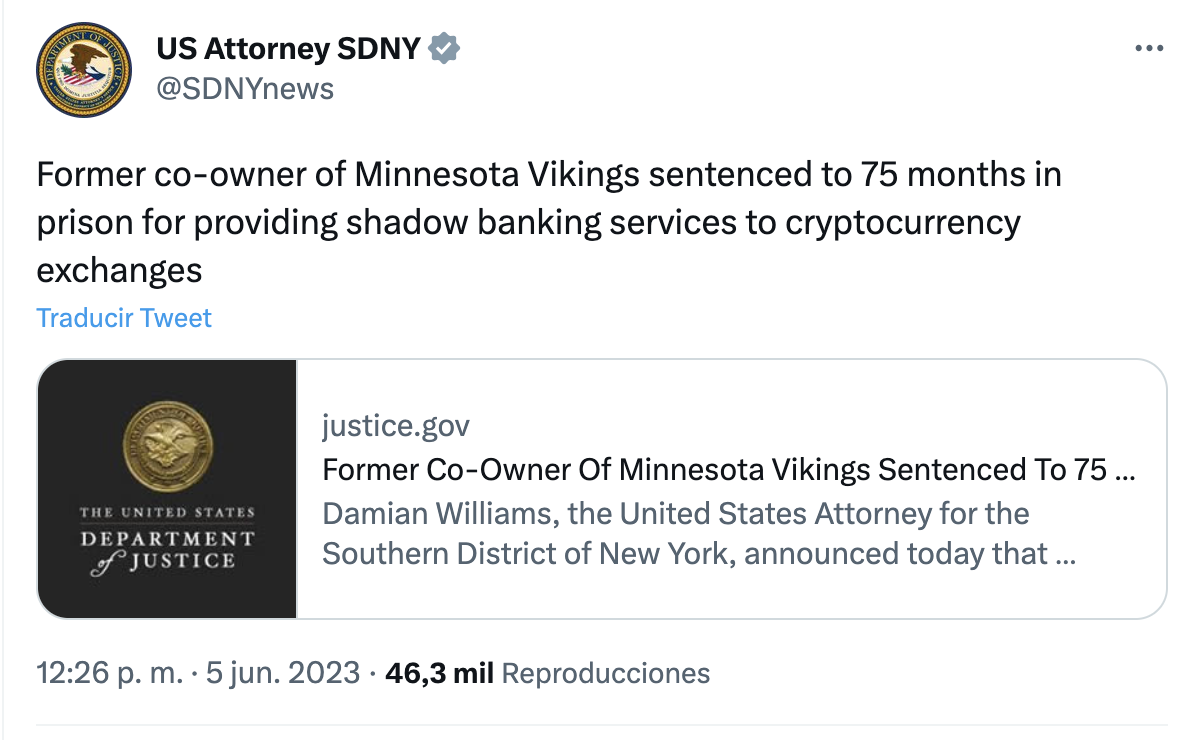Open the justice.gov domain label in card
Viewport: 1184px width, 740px height.
(396, 426)
